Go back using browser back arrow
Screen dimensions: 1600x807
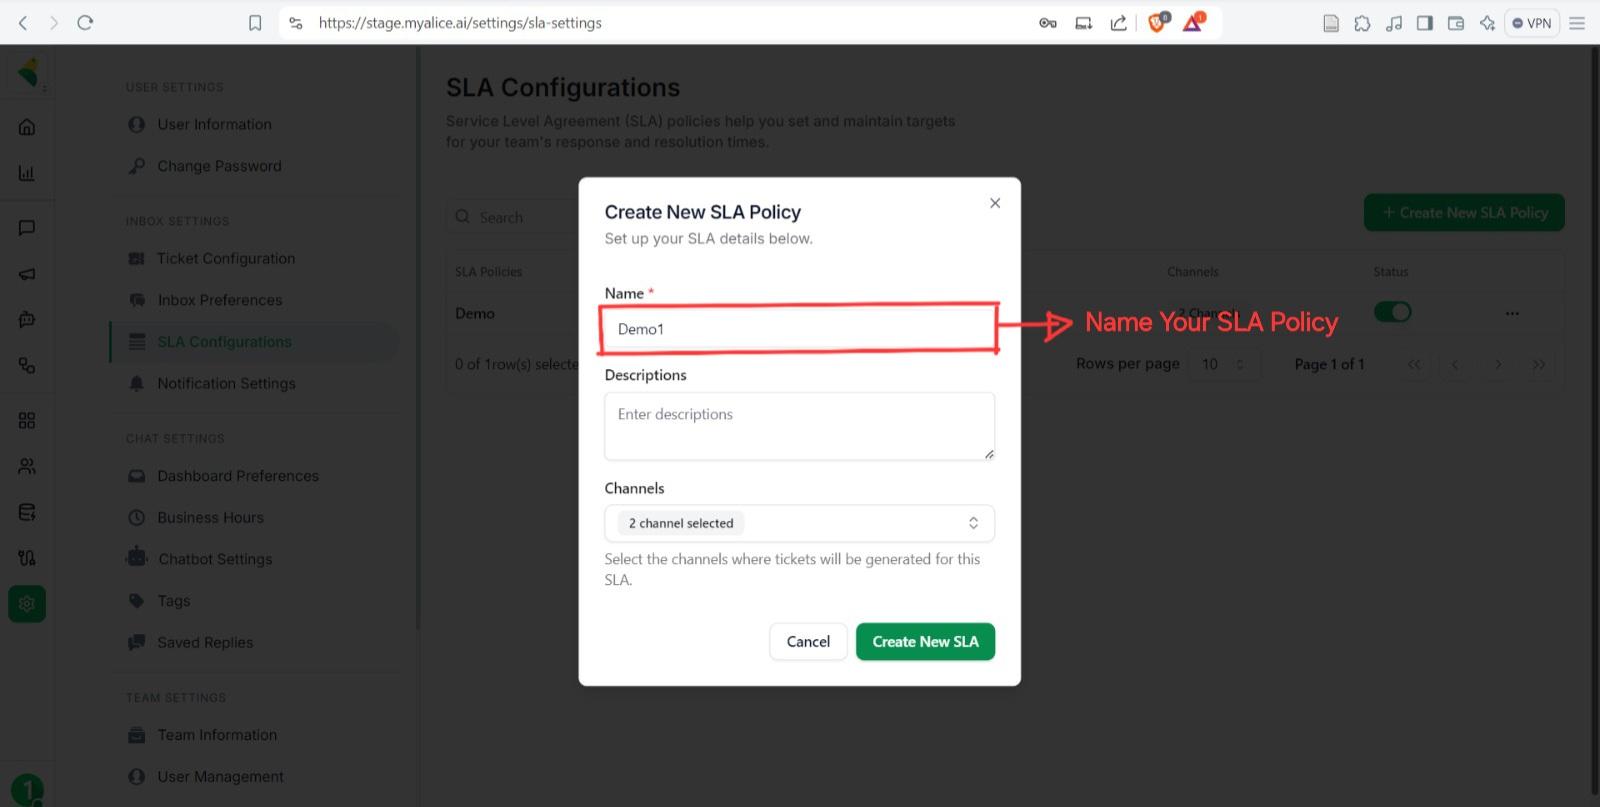(24, 22)
